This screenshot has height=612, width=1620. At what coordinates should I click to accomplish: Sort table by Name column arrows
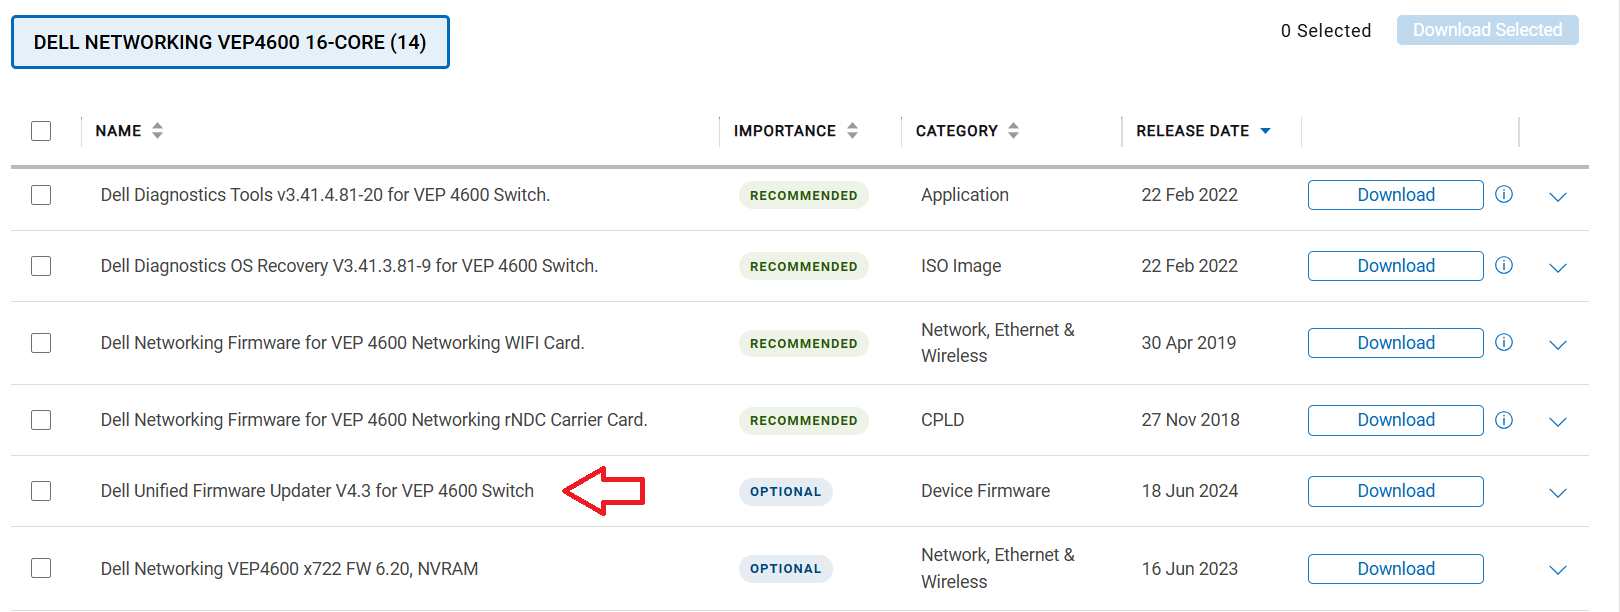(157, 130)
